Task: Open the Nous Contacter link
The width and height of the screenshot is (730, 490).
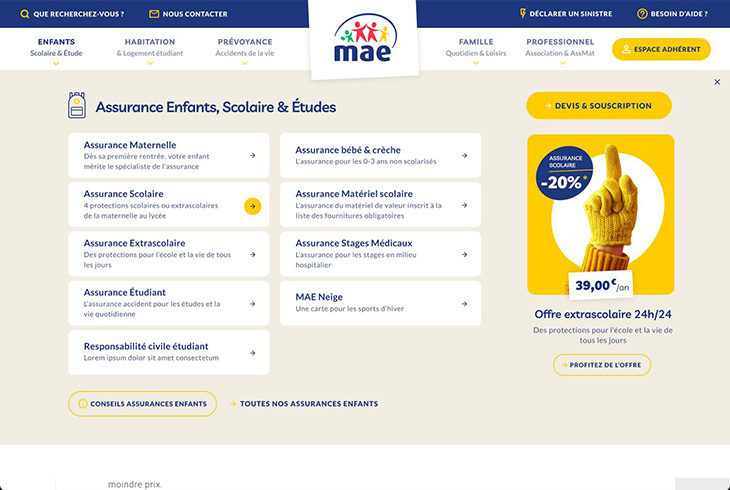Action: (189, 14)
